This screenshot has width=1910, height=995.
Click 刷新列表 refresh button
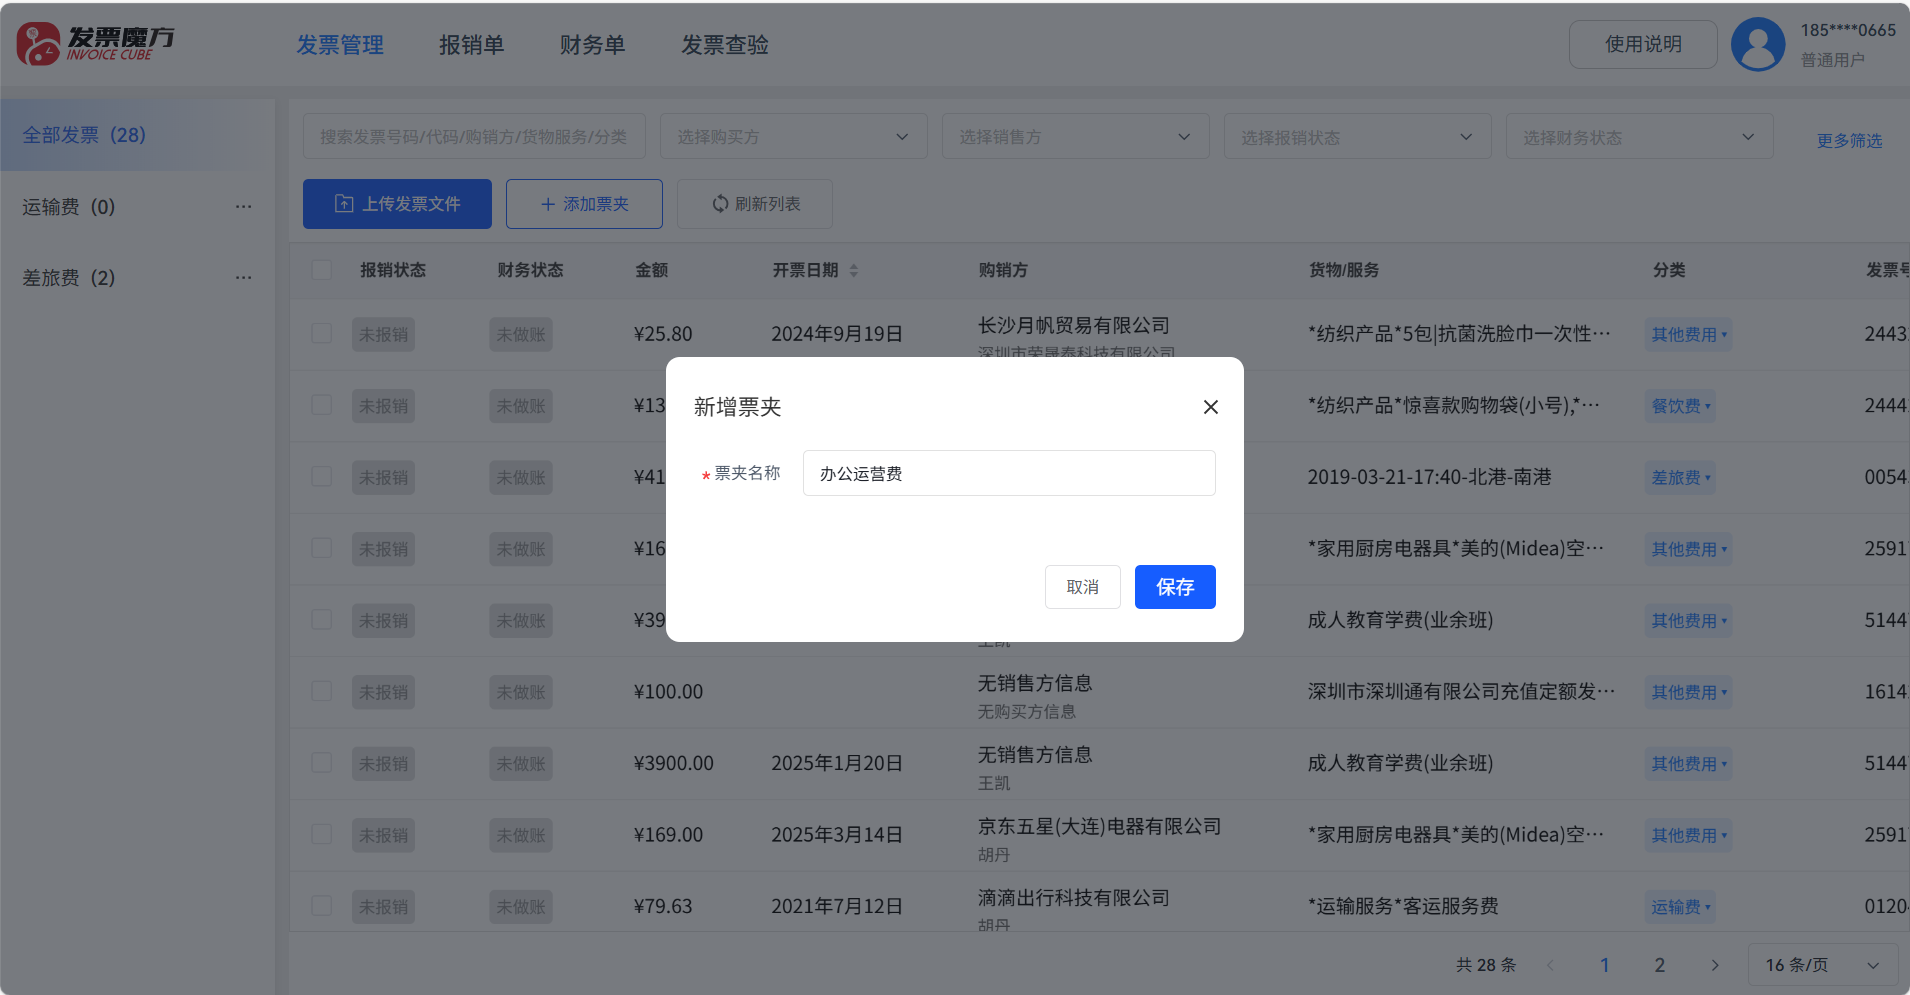[x=755, y=204]
